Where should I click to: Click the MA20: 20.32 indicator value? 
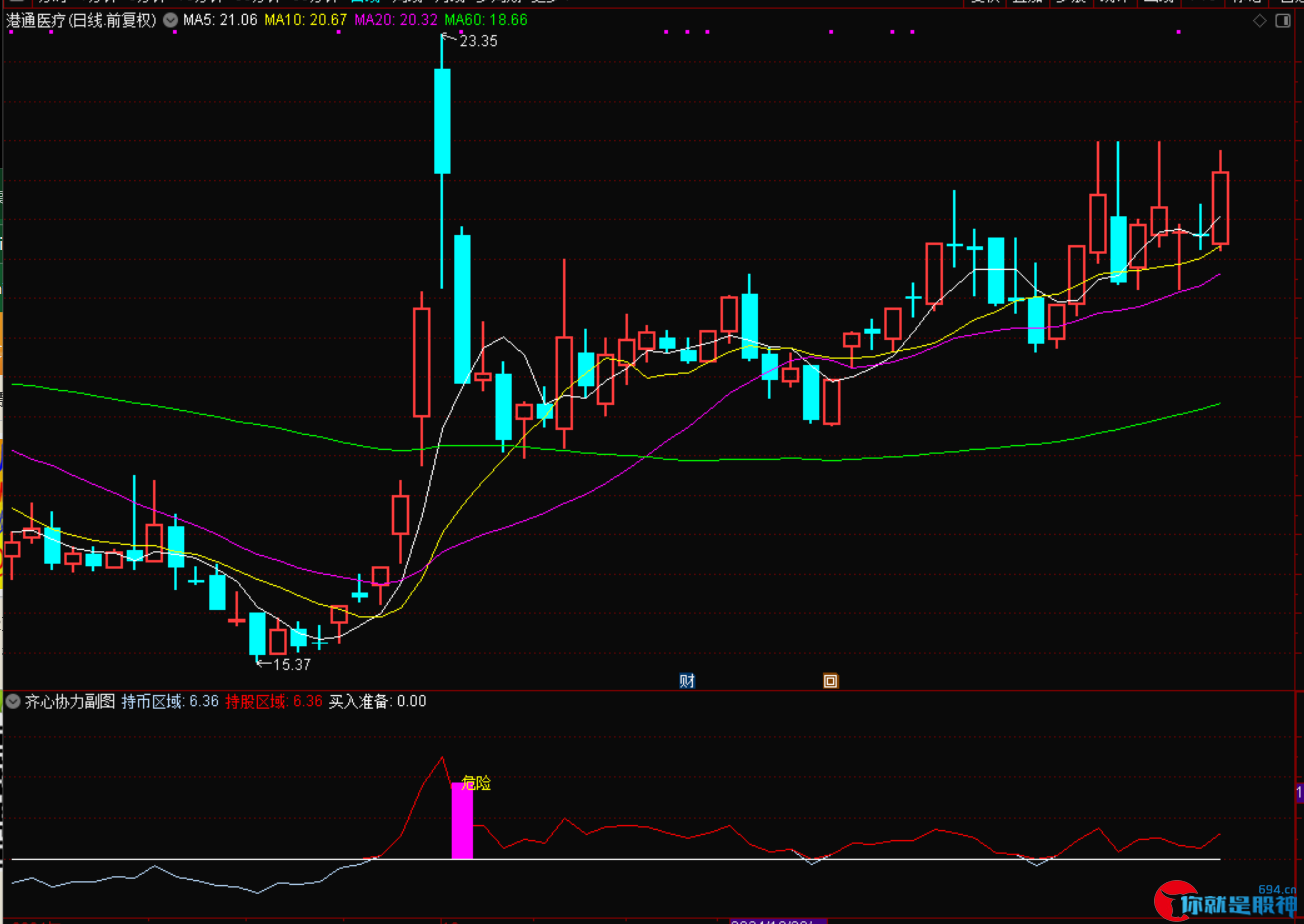[x=397, y=20]
